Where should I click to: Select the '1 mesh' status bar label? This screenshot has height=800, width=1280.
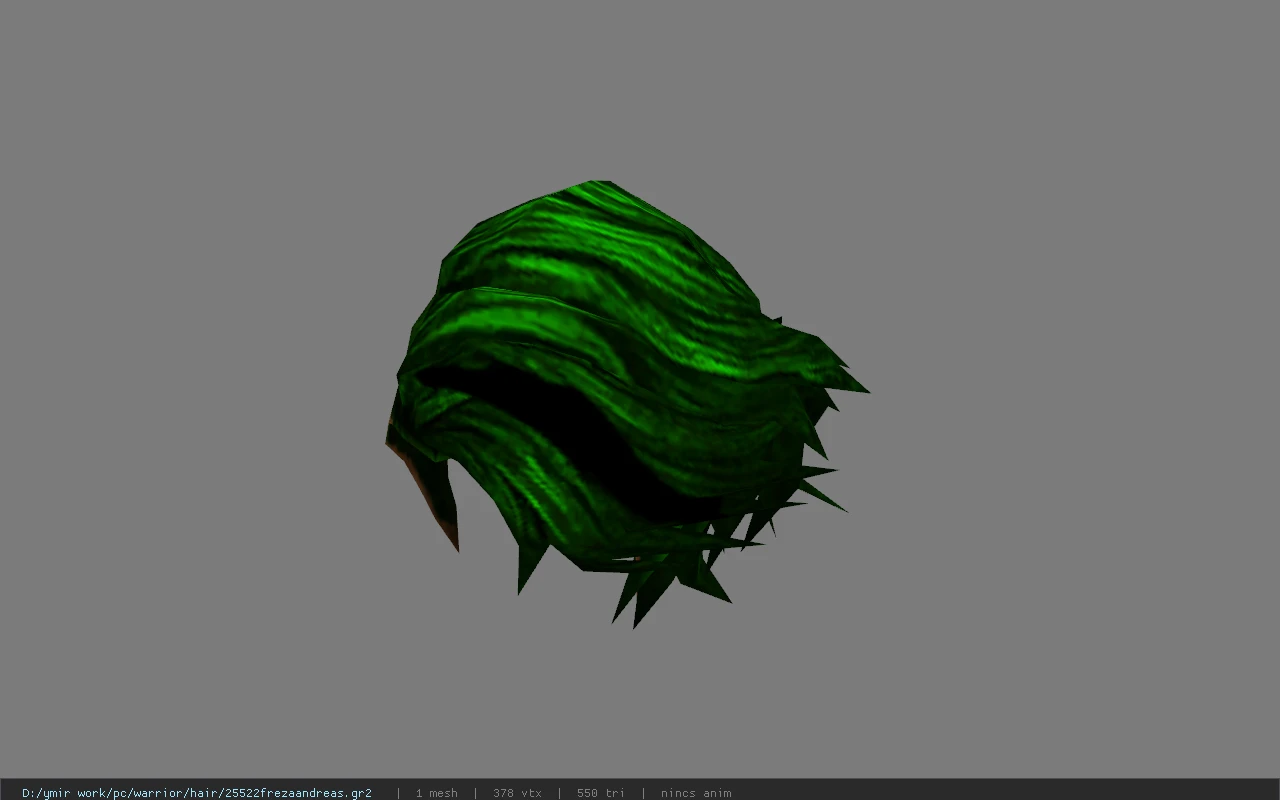coord(437,793)
